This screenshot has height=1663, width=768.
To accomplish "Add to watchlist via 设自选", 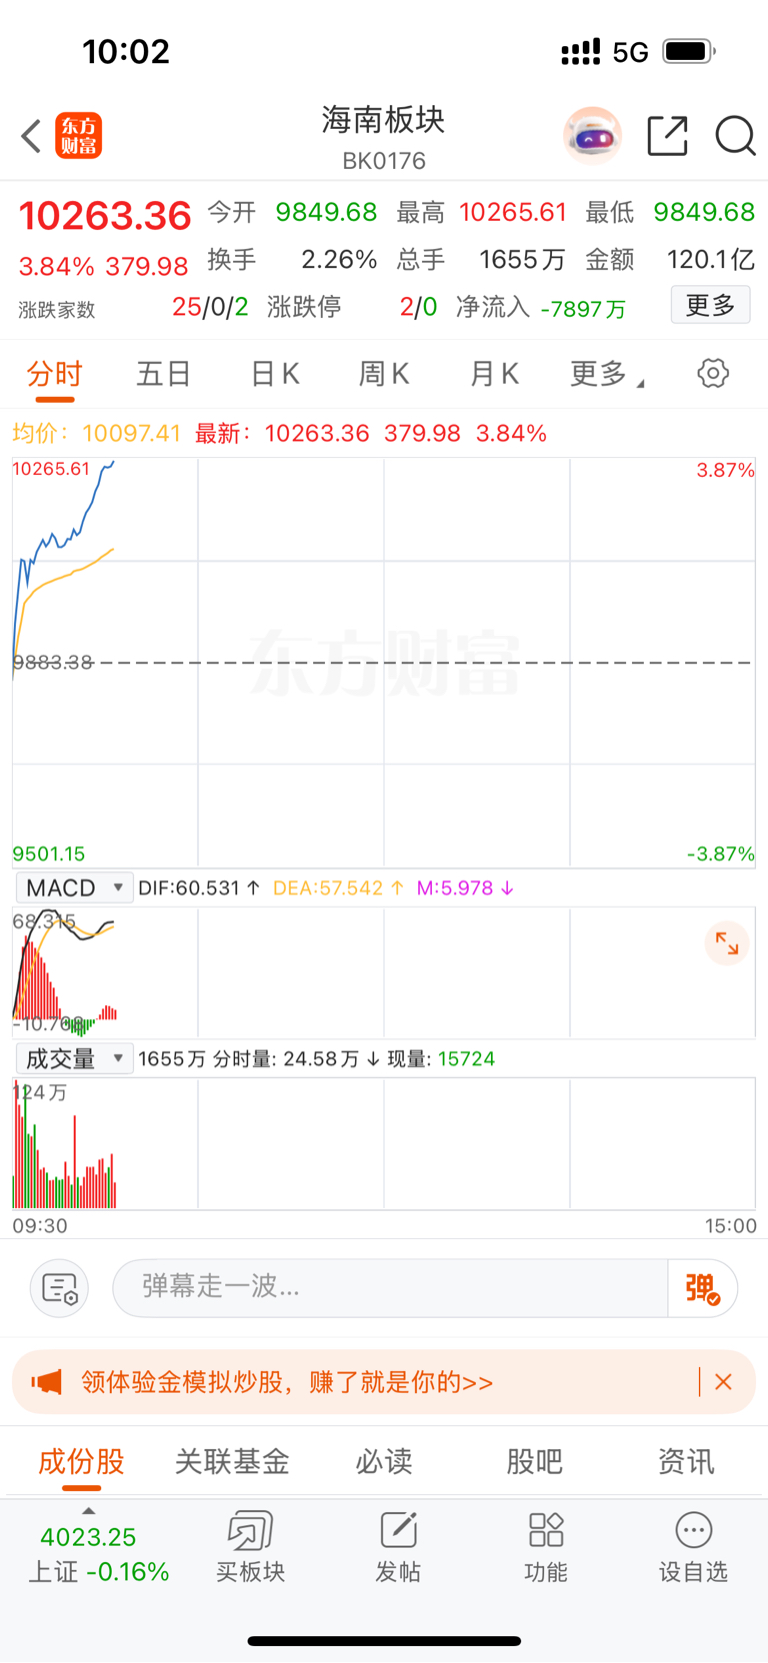I will pyautogui.click(x=693, y=1546).
